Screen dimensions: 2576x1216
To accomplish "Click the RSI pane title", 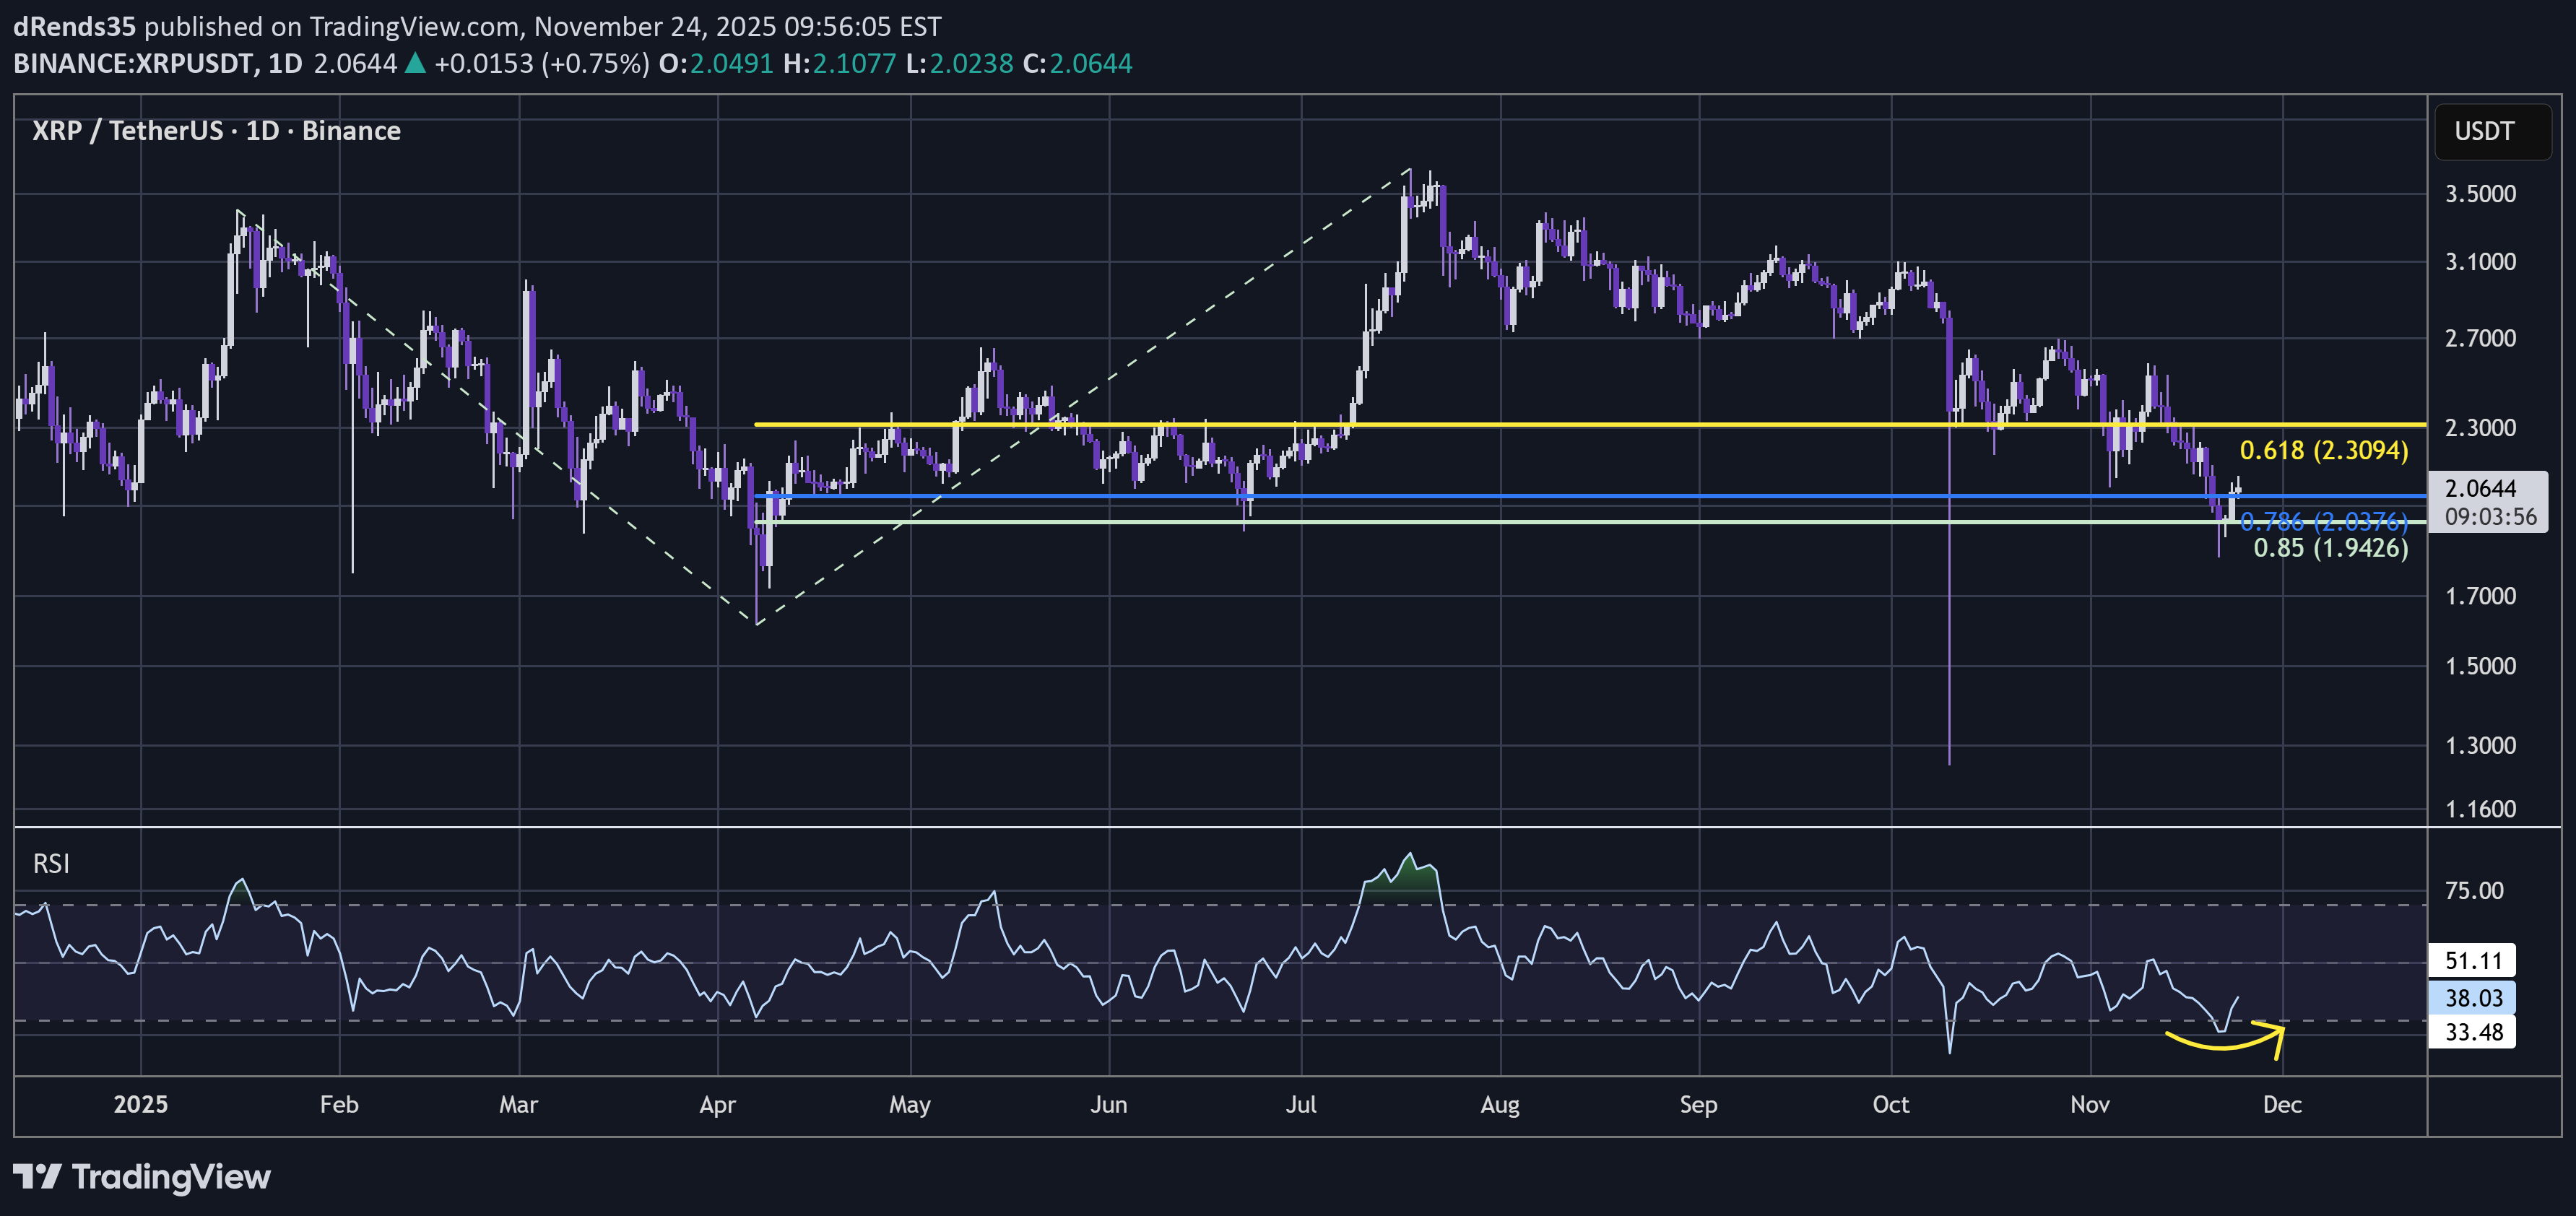I will [52, 863].
